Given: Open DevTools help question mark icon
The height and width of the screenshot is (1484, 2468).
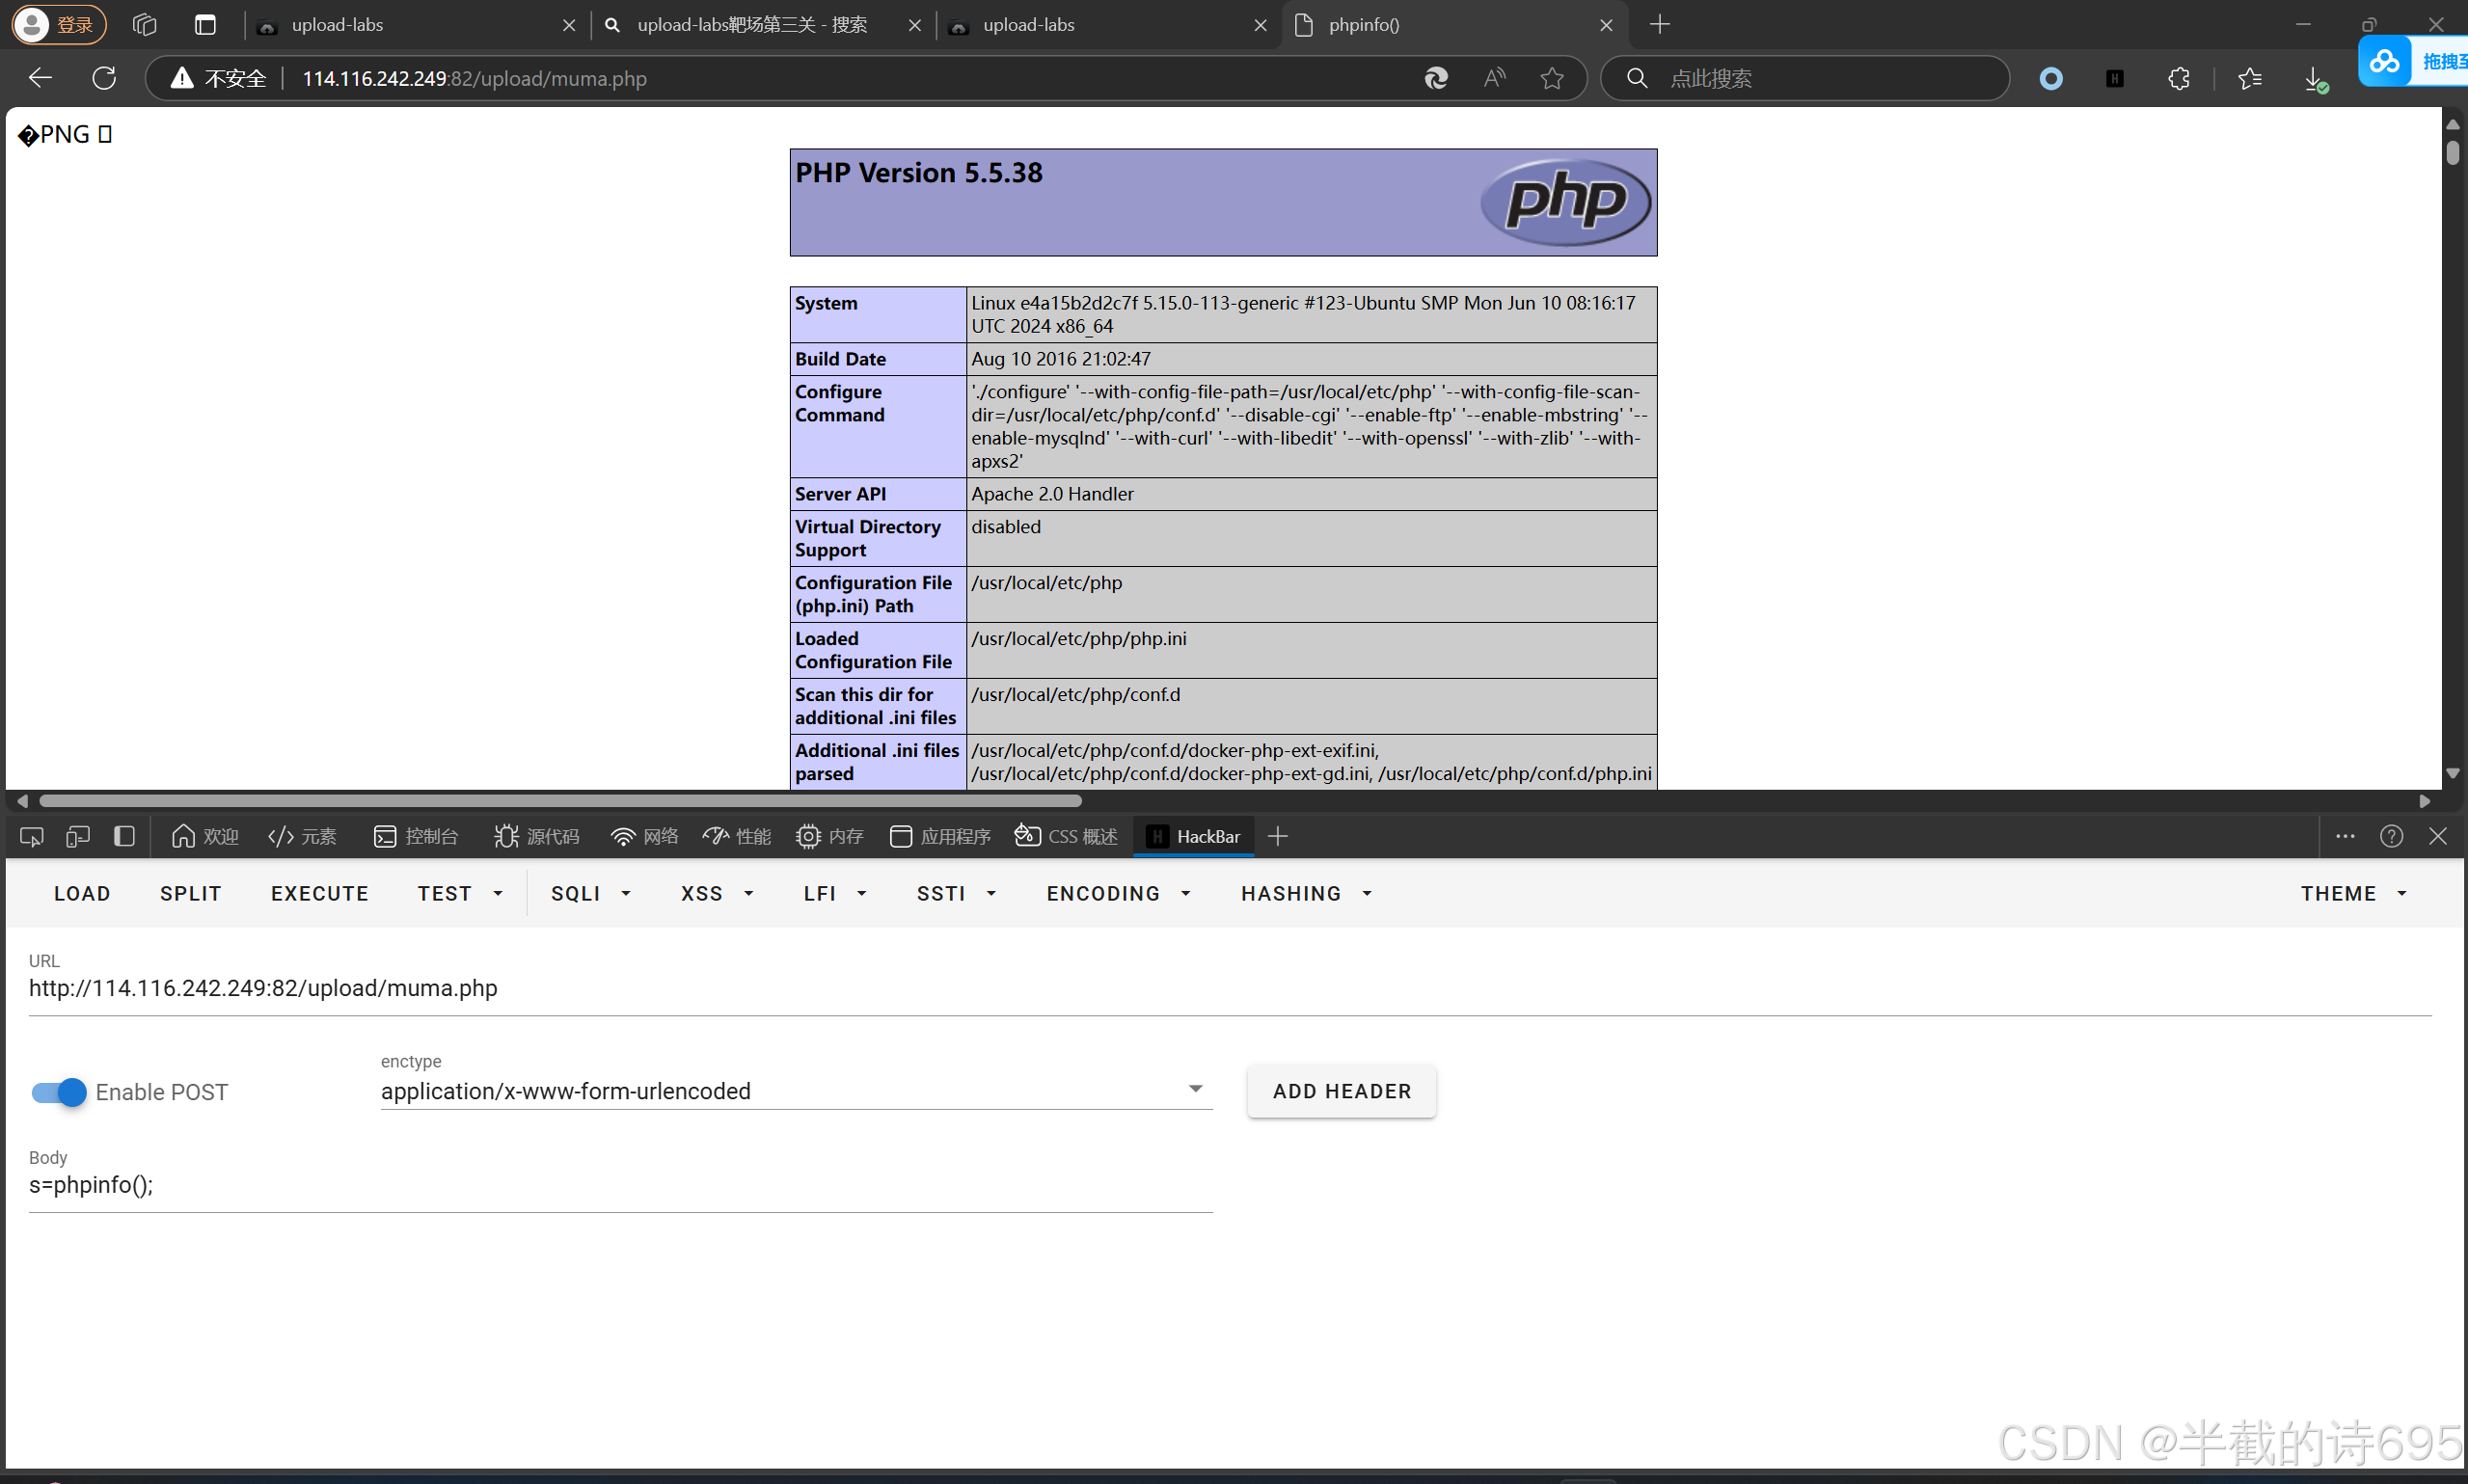Looking at the screenshot, I should tap(2391, 836).
